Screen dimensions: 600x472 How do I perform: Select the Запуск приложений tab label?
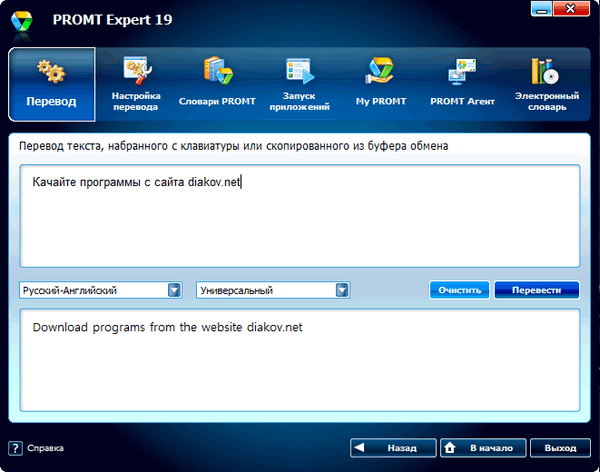coord(299,101)
